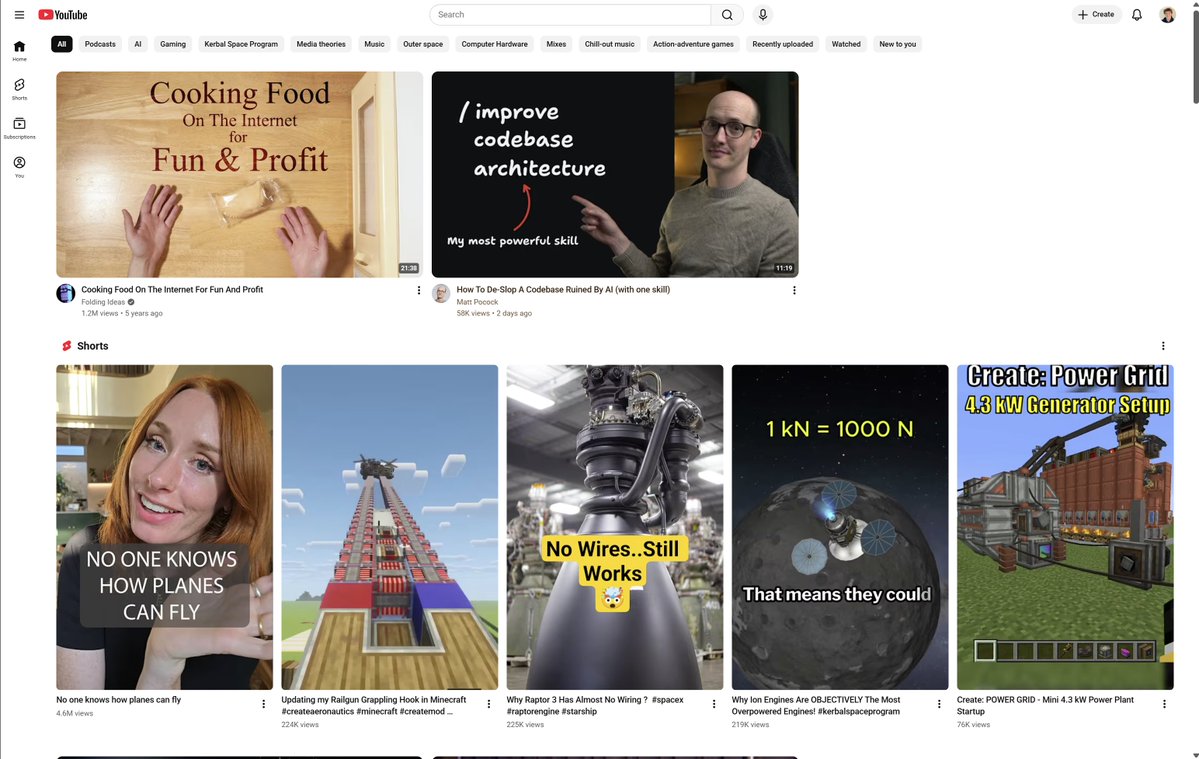Click the Create button
This screenshot has height=759, width=1199.
tap(1096, 15)
